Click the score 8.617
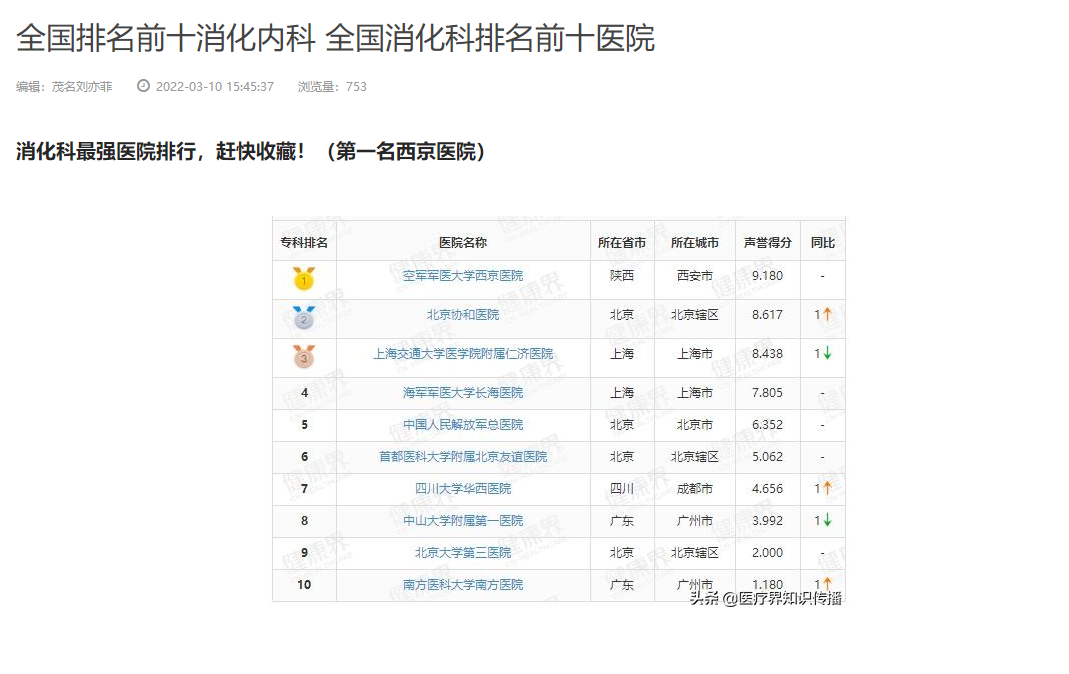 pos(768,314)
